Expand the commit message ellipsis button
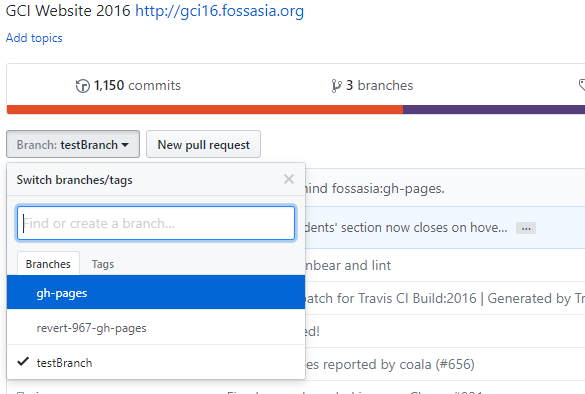Viewport: 585px width, 394px height. pyautogui.click(x=526, y=228)
